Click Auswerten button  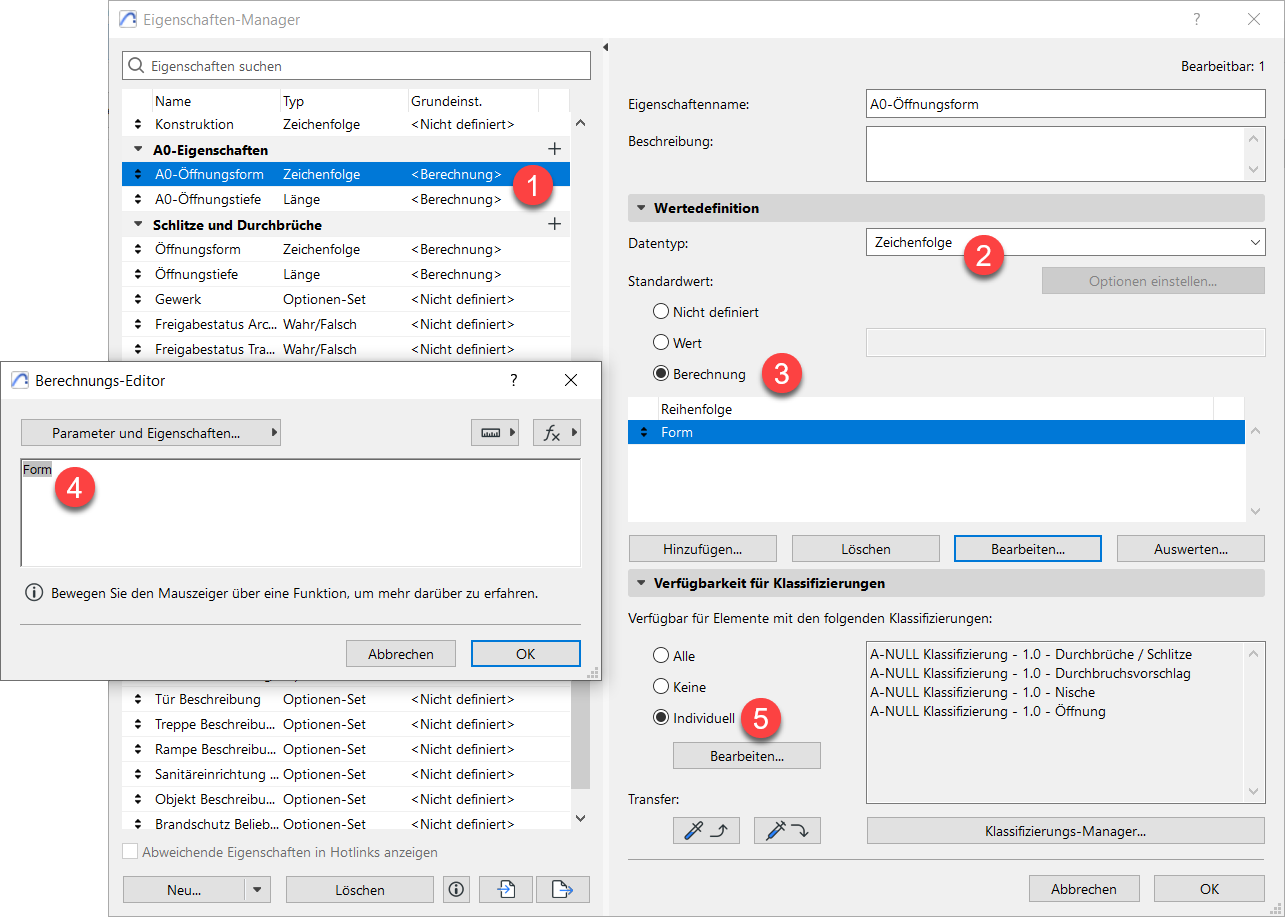coord(1191,549)
